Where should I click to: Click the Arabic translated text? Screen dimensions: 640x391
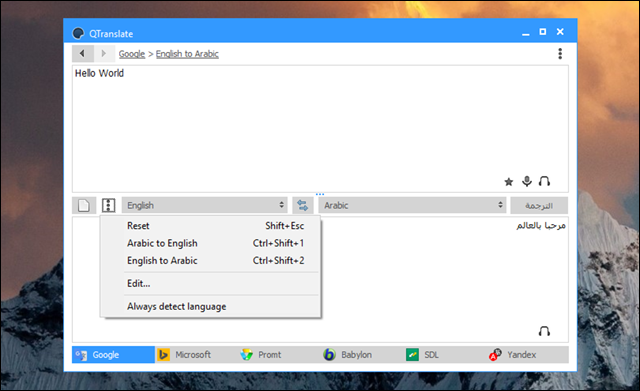pyautogui.click(x=541, y=225)
